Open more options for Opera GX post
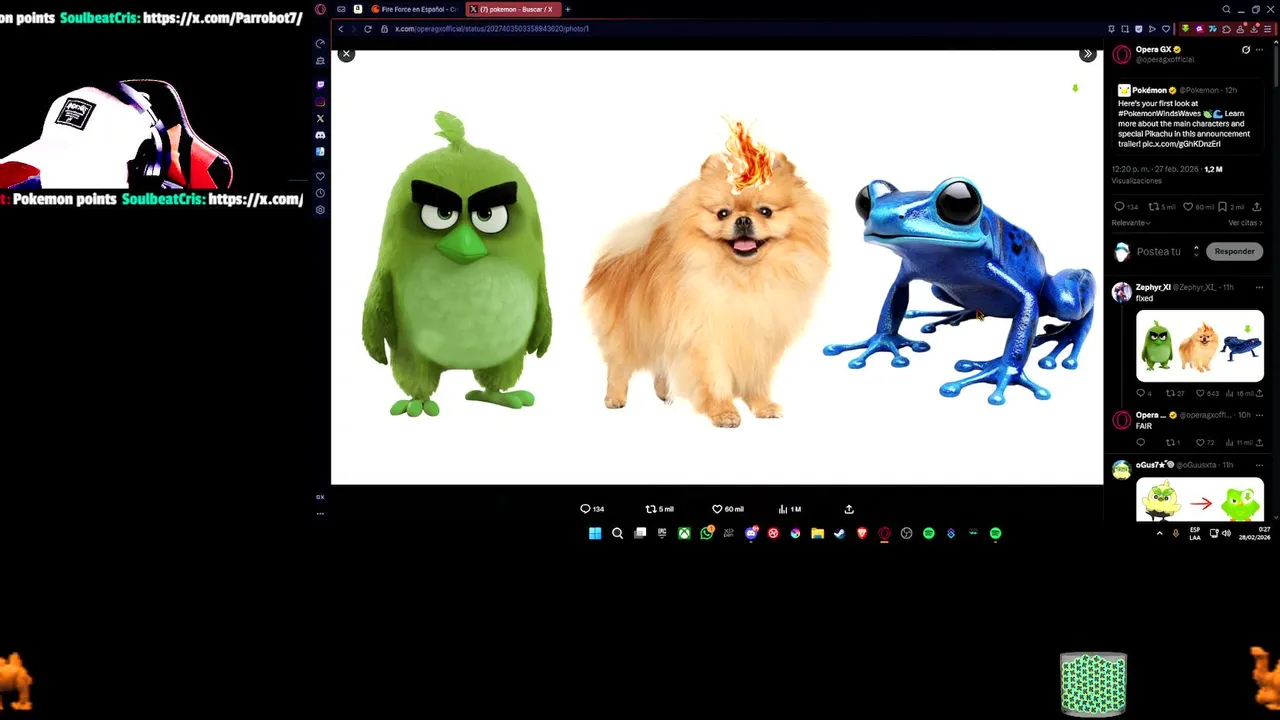The width and height of the screenshot is (1280, 720). [1259, 50]
